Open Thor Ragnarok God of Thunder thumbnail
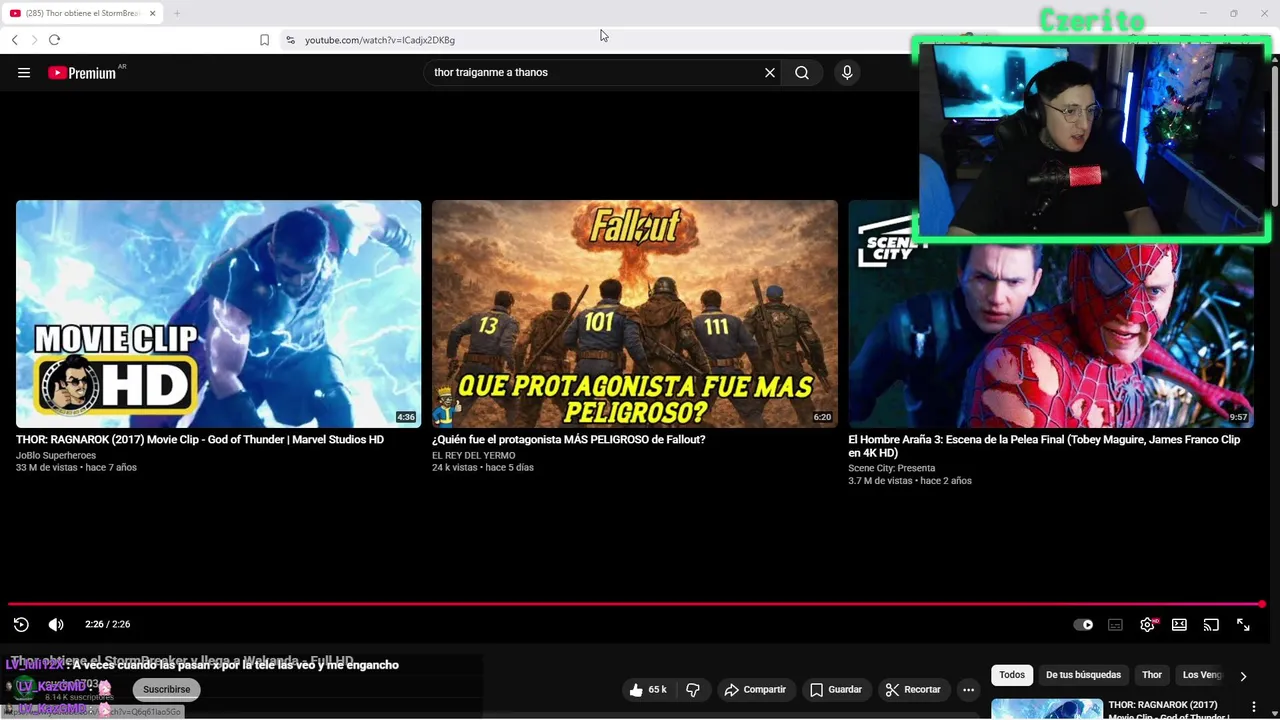This screenshot has width=1280, height=720. tap(218, 314)
